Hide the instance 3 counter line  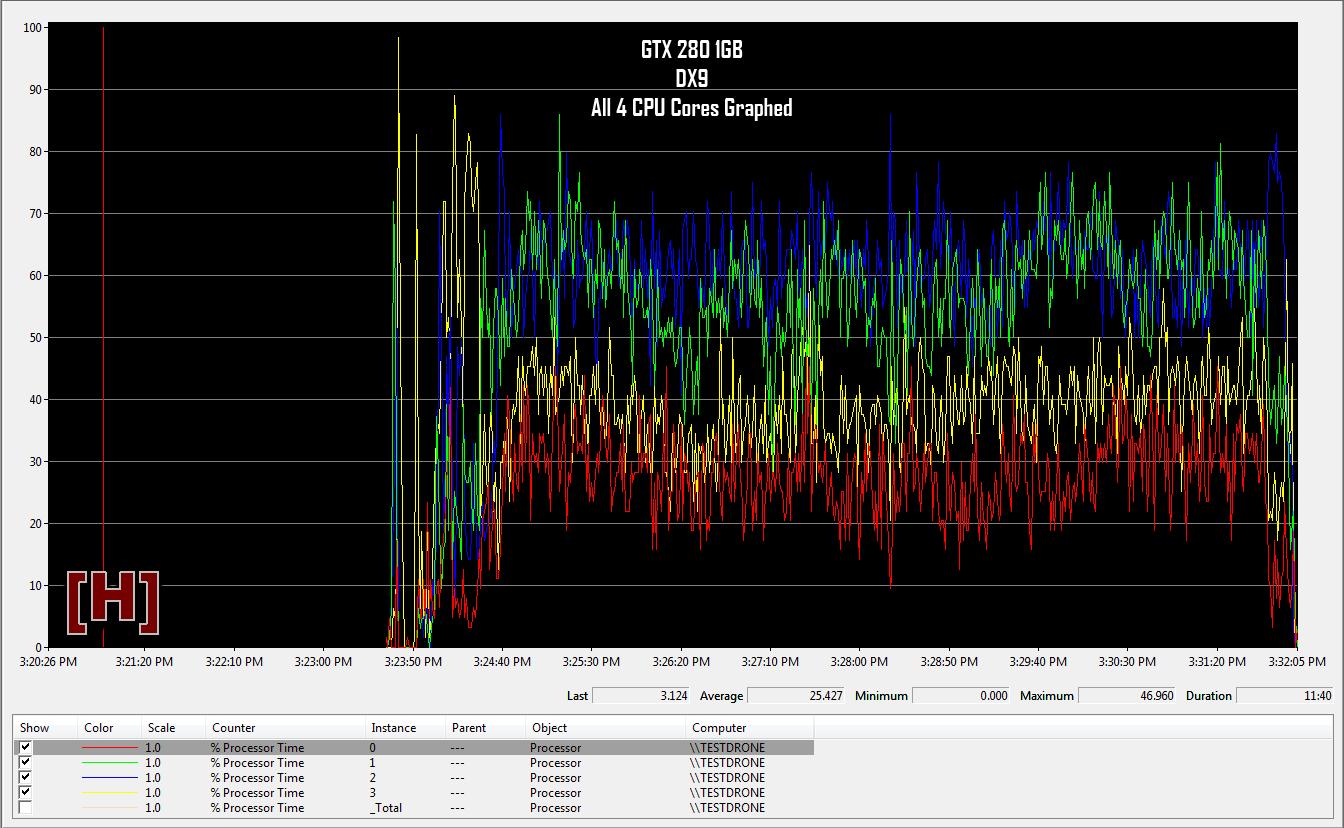click(25, 792)
